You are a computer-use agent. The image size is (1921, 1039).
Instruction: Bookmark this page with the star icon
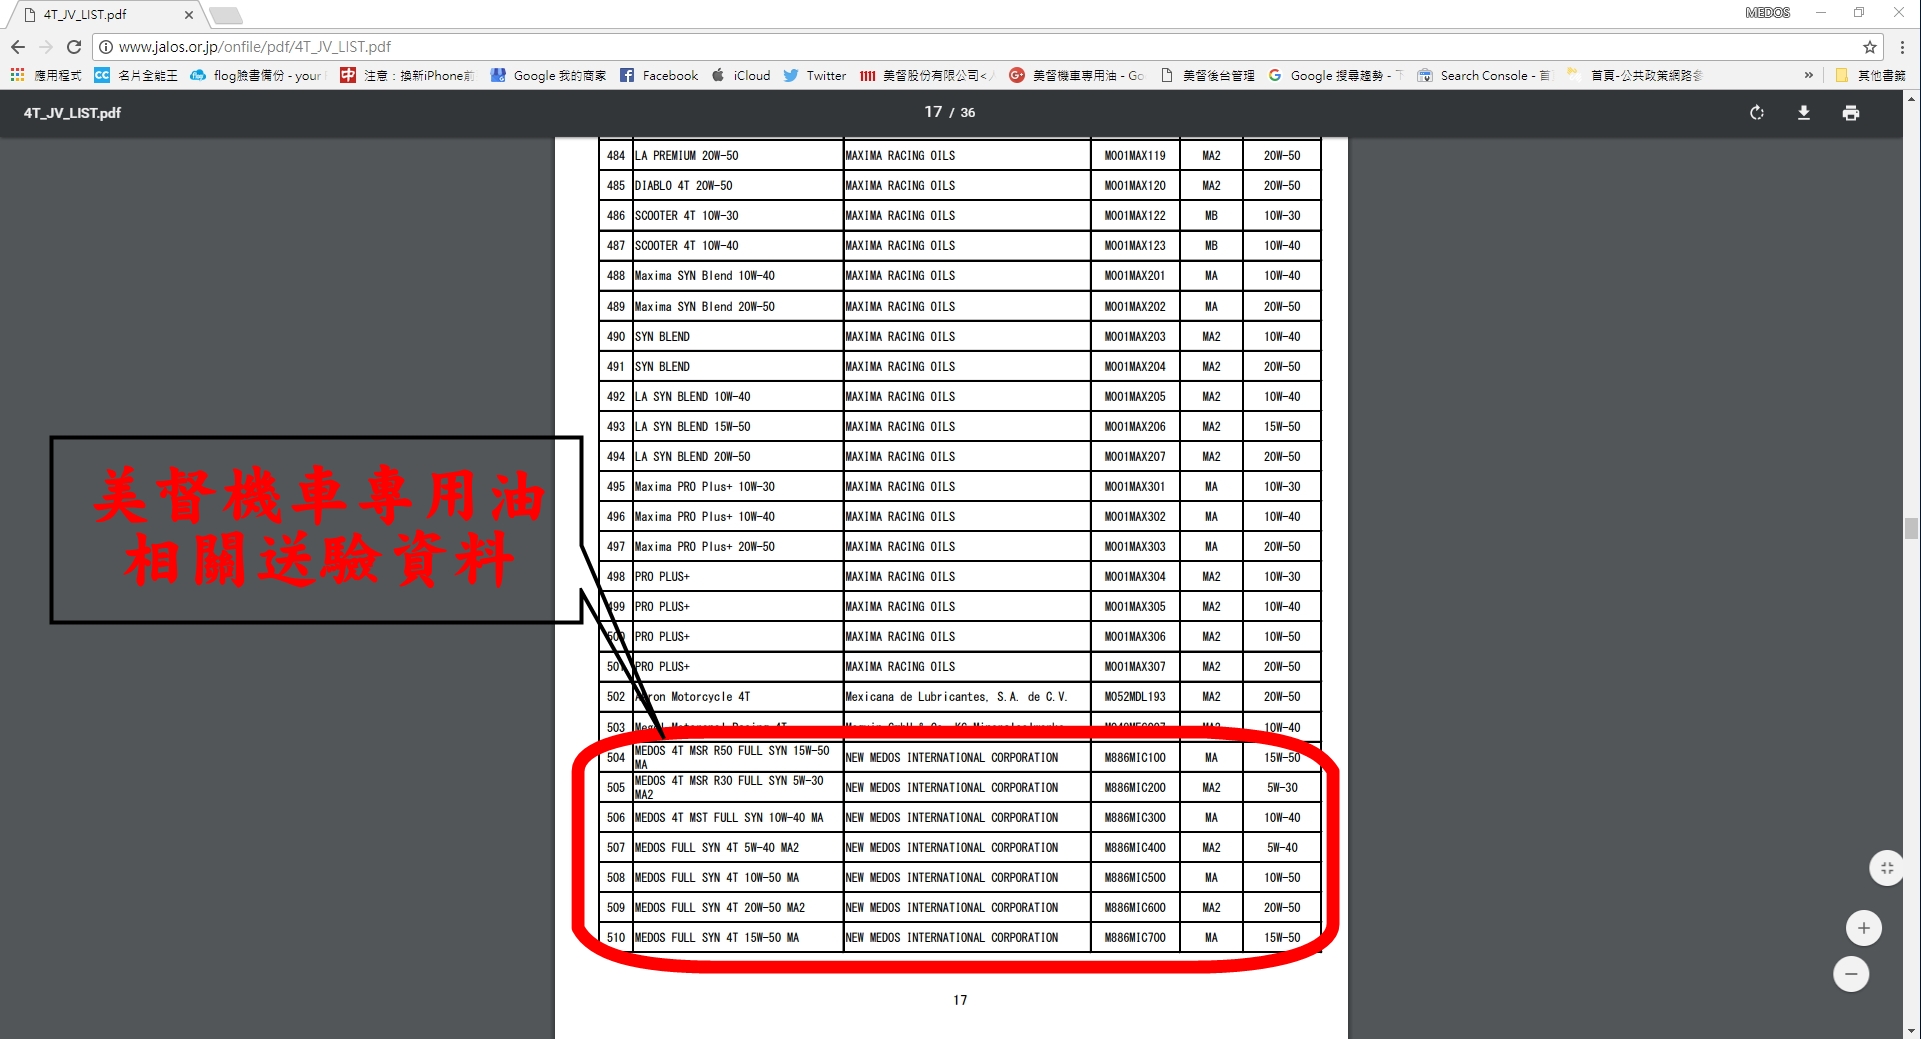(x=1869, y=47)
